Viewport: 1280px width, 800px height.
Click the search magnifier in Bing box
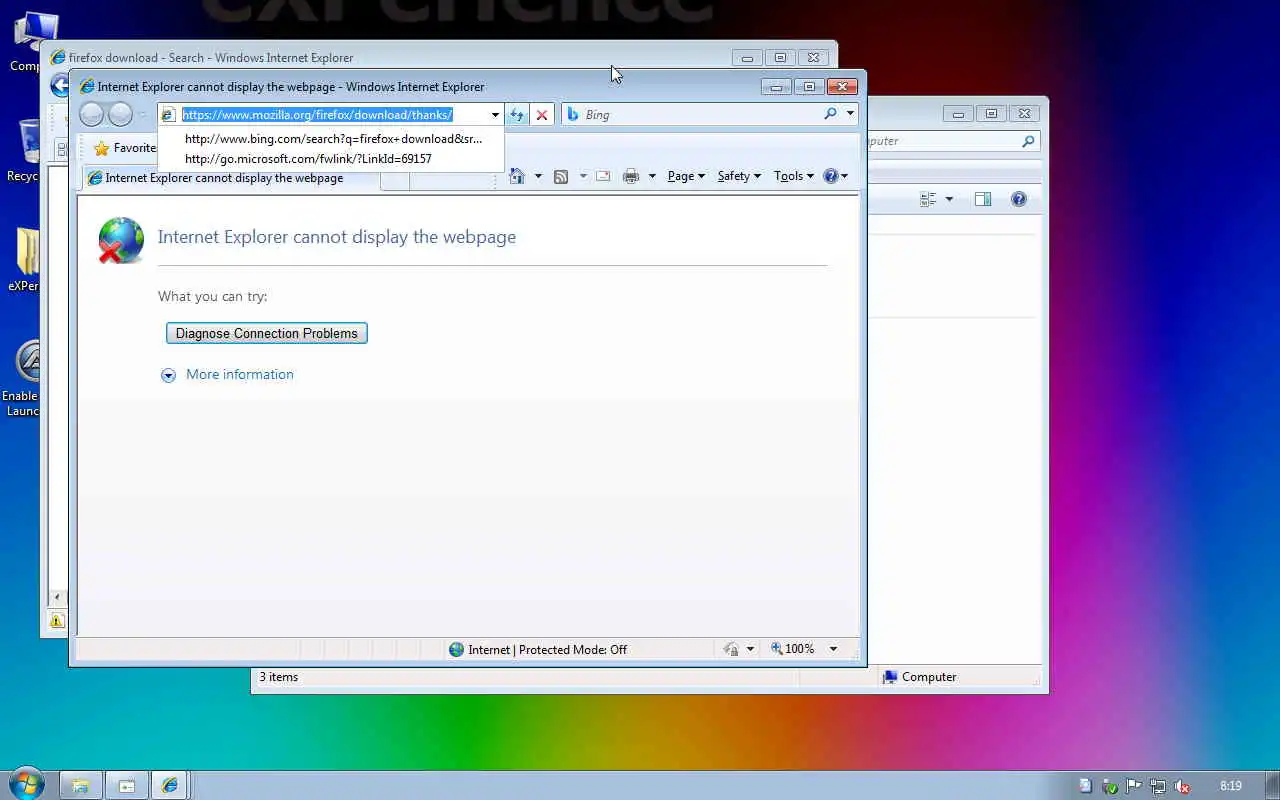coord(830,114)
